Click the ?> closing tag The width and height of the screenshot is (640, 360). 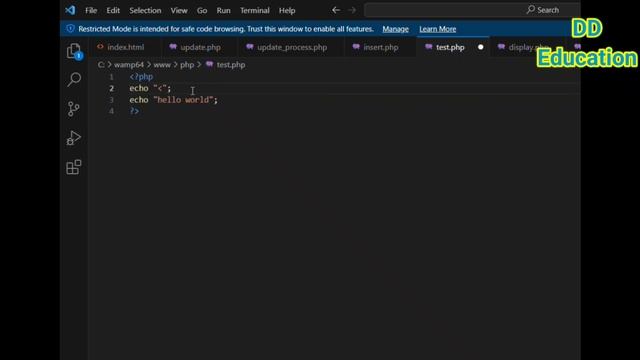134,111
